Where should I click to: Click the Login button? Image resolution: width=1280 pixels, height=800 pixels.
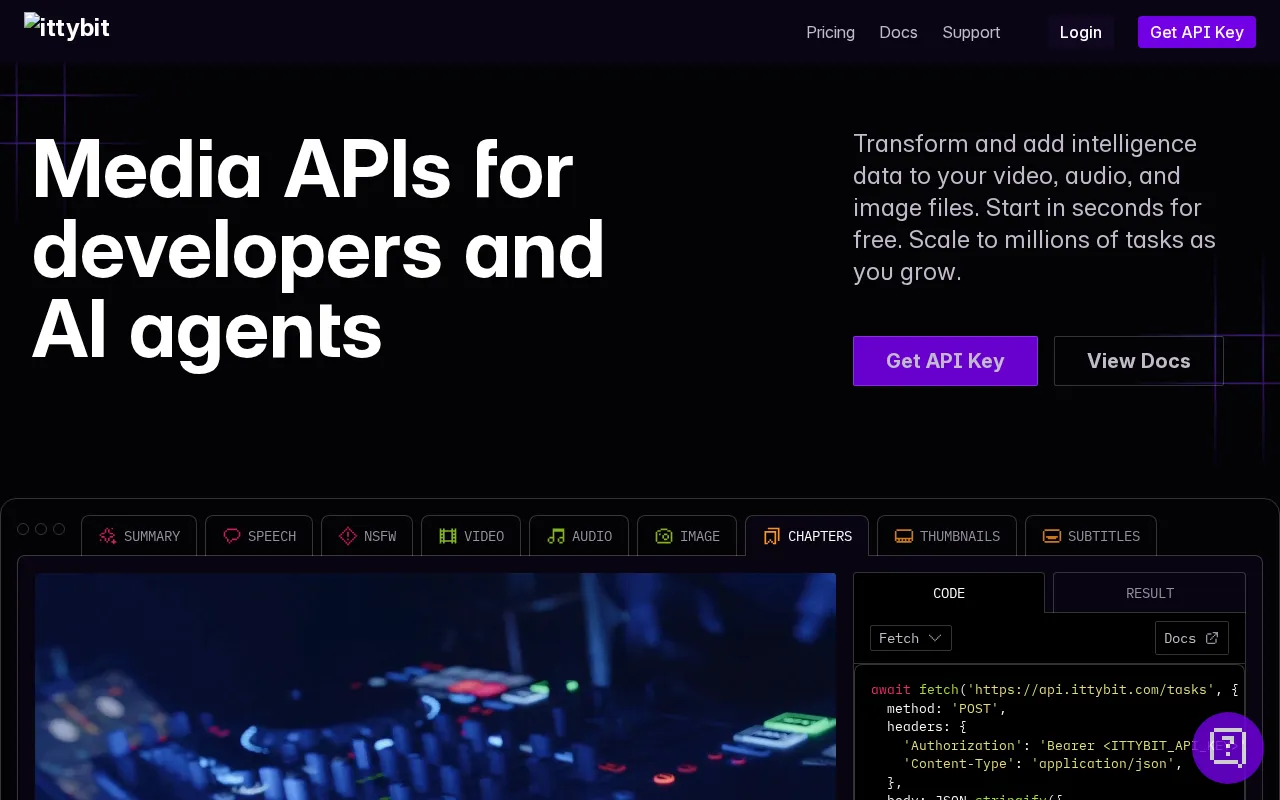coord(1081,32)
